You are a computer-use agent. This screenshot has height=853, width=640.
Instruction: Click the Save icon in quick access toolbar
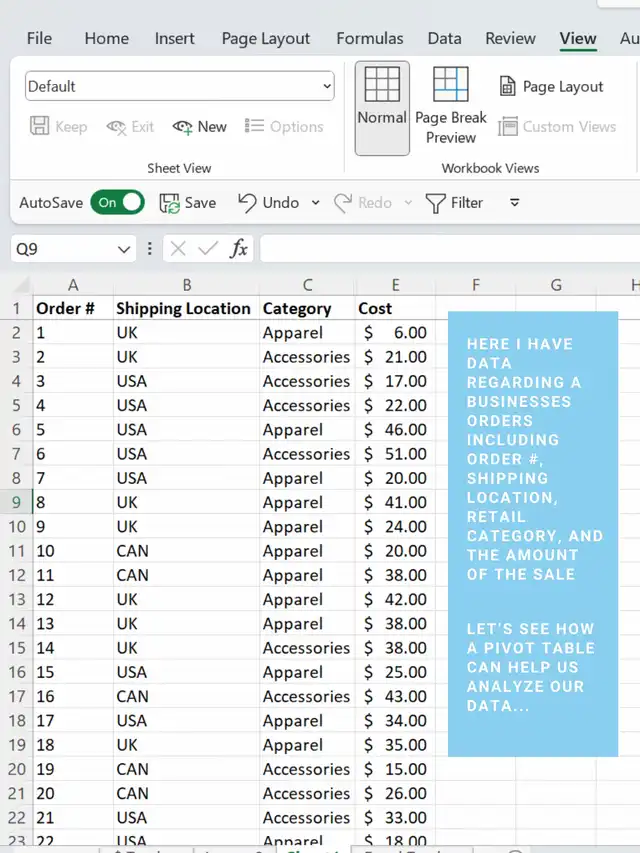point(170,203)
